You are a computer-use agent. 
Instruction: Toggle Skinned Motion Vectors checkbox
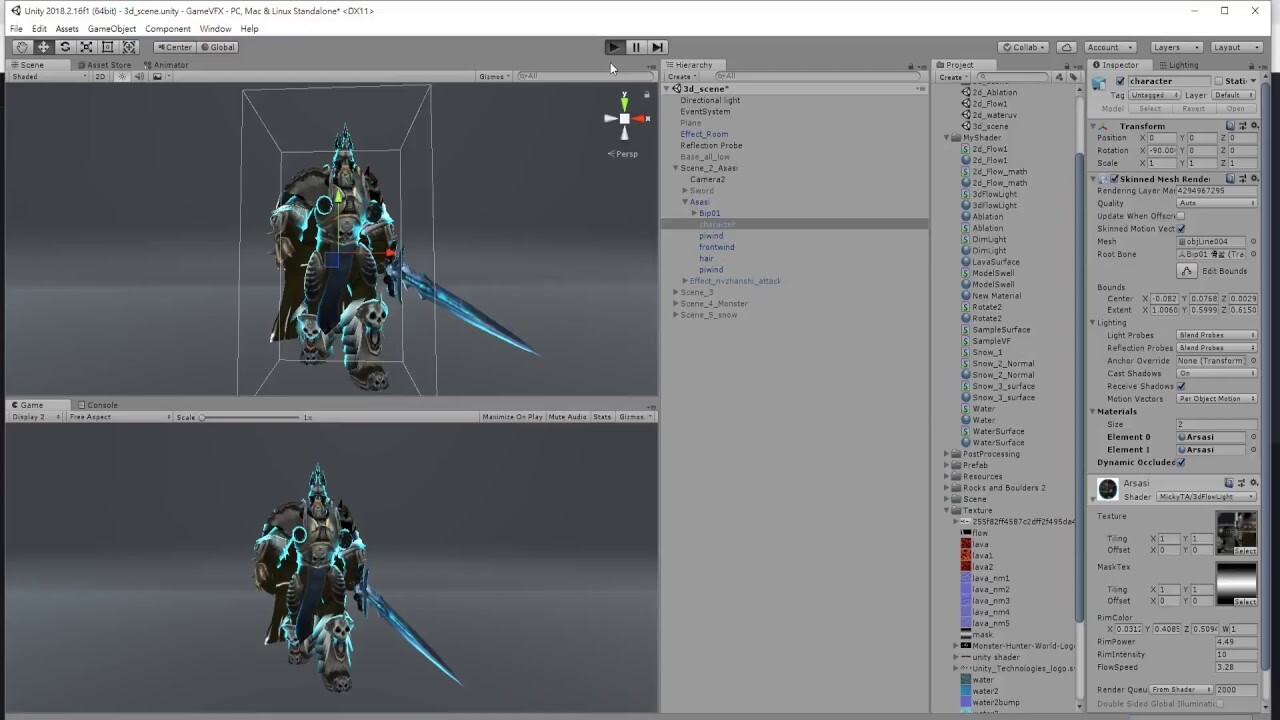coord(1181,229)
